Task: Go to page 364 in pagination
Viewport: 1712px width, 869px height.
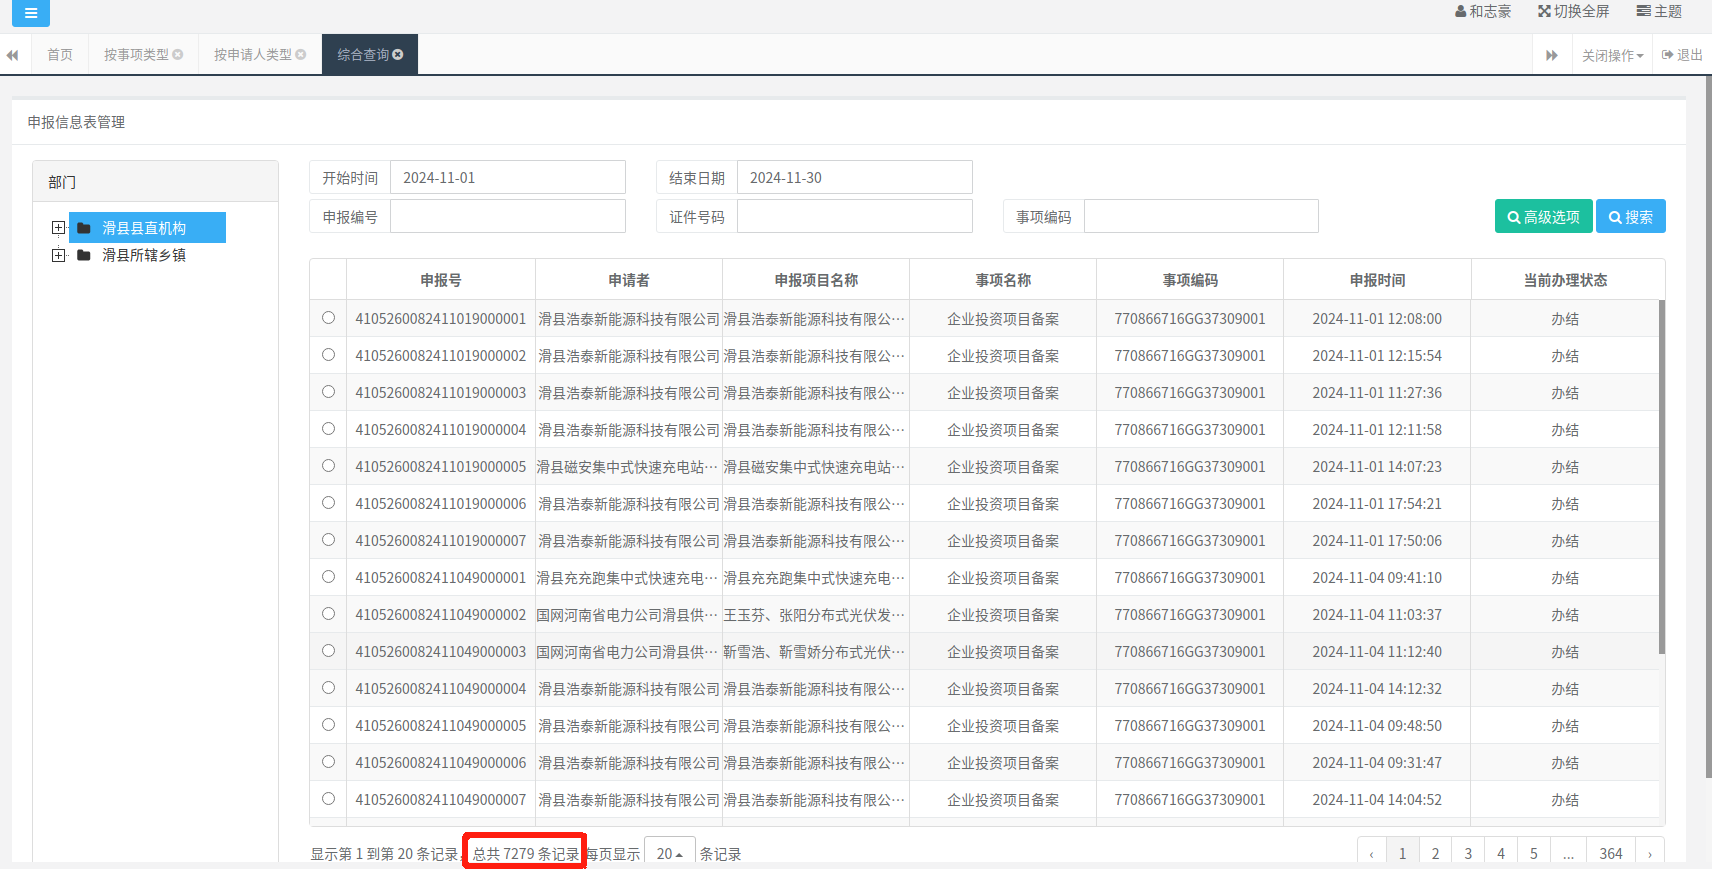Action: [1610, 853]
